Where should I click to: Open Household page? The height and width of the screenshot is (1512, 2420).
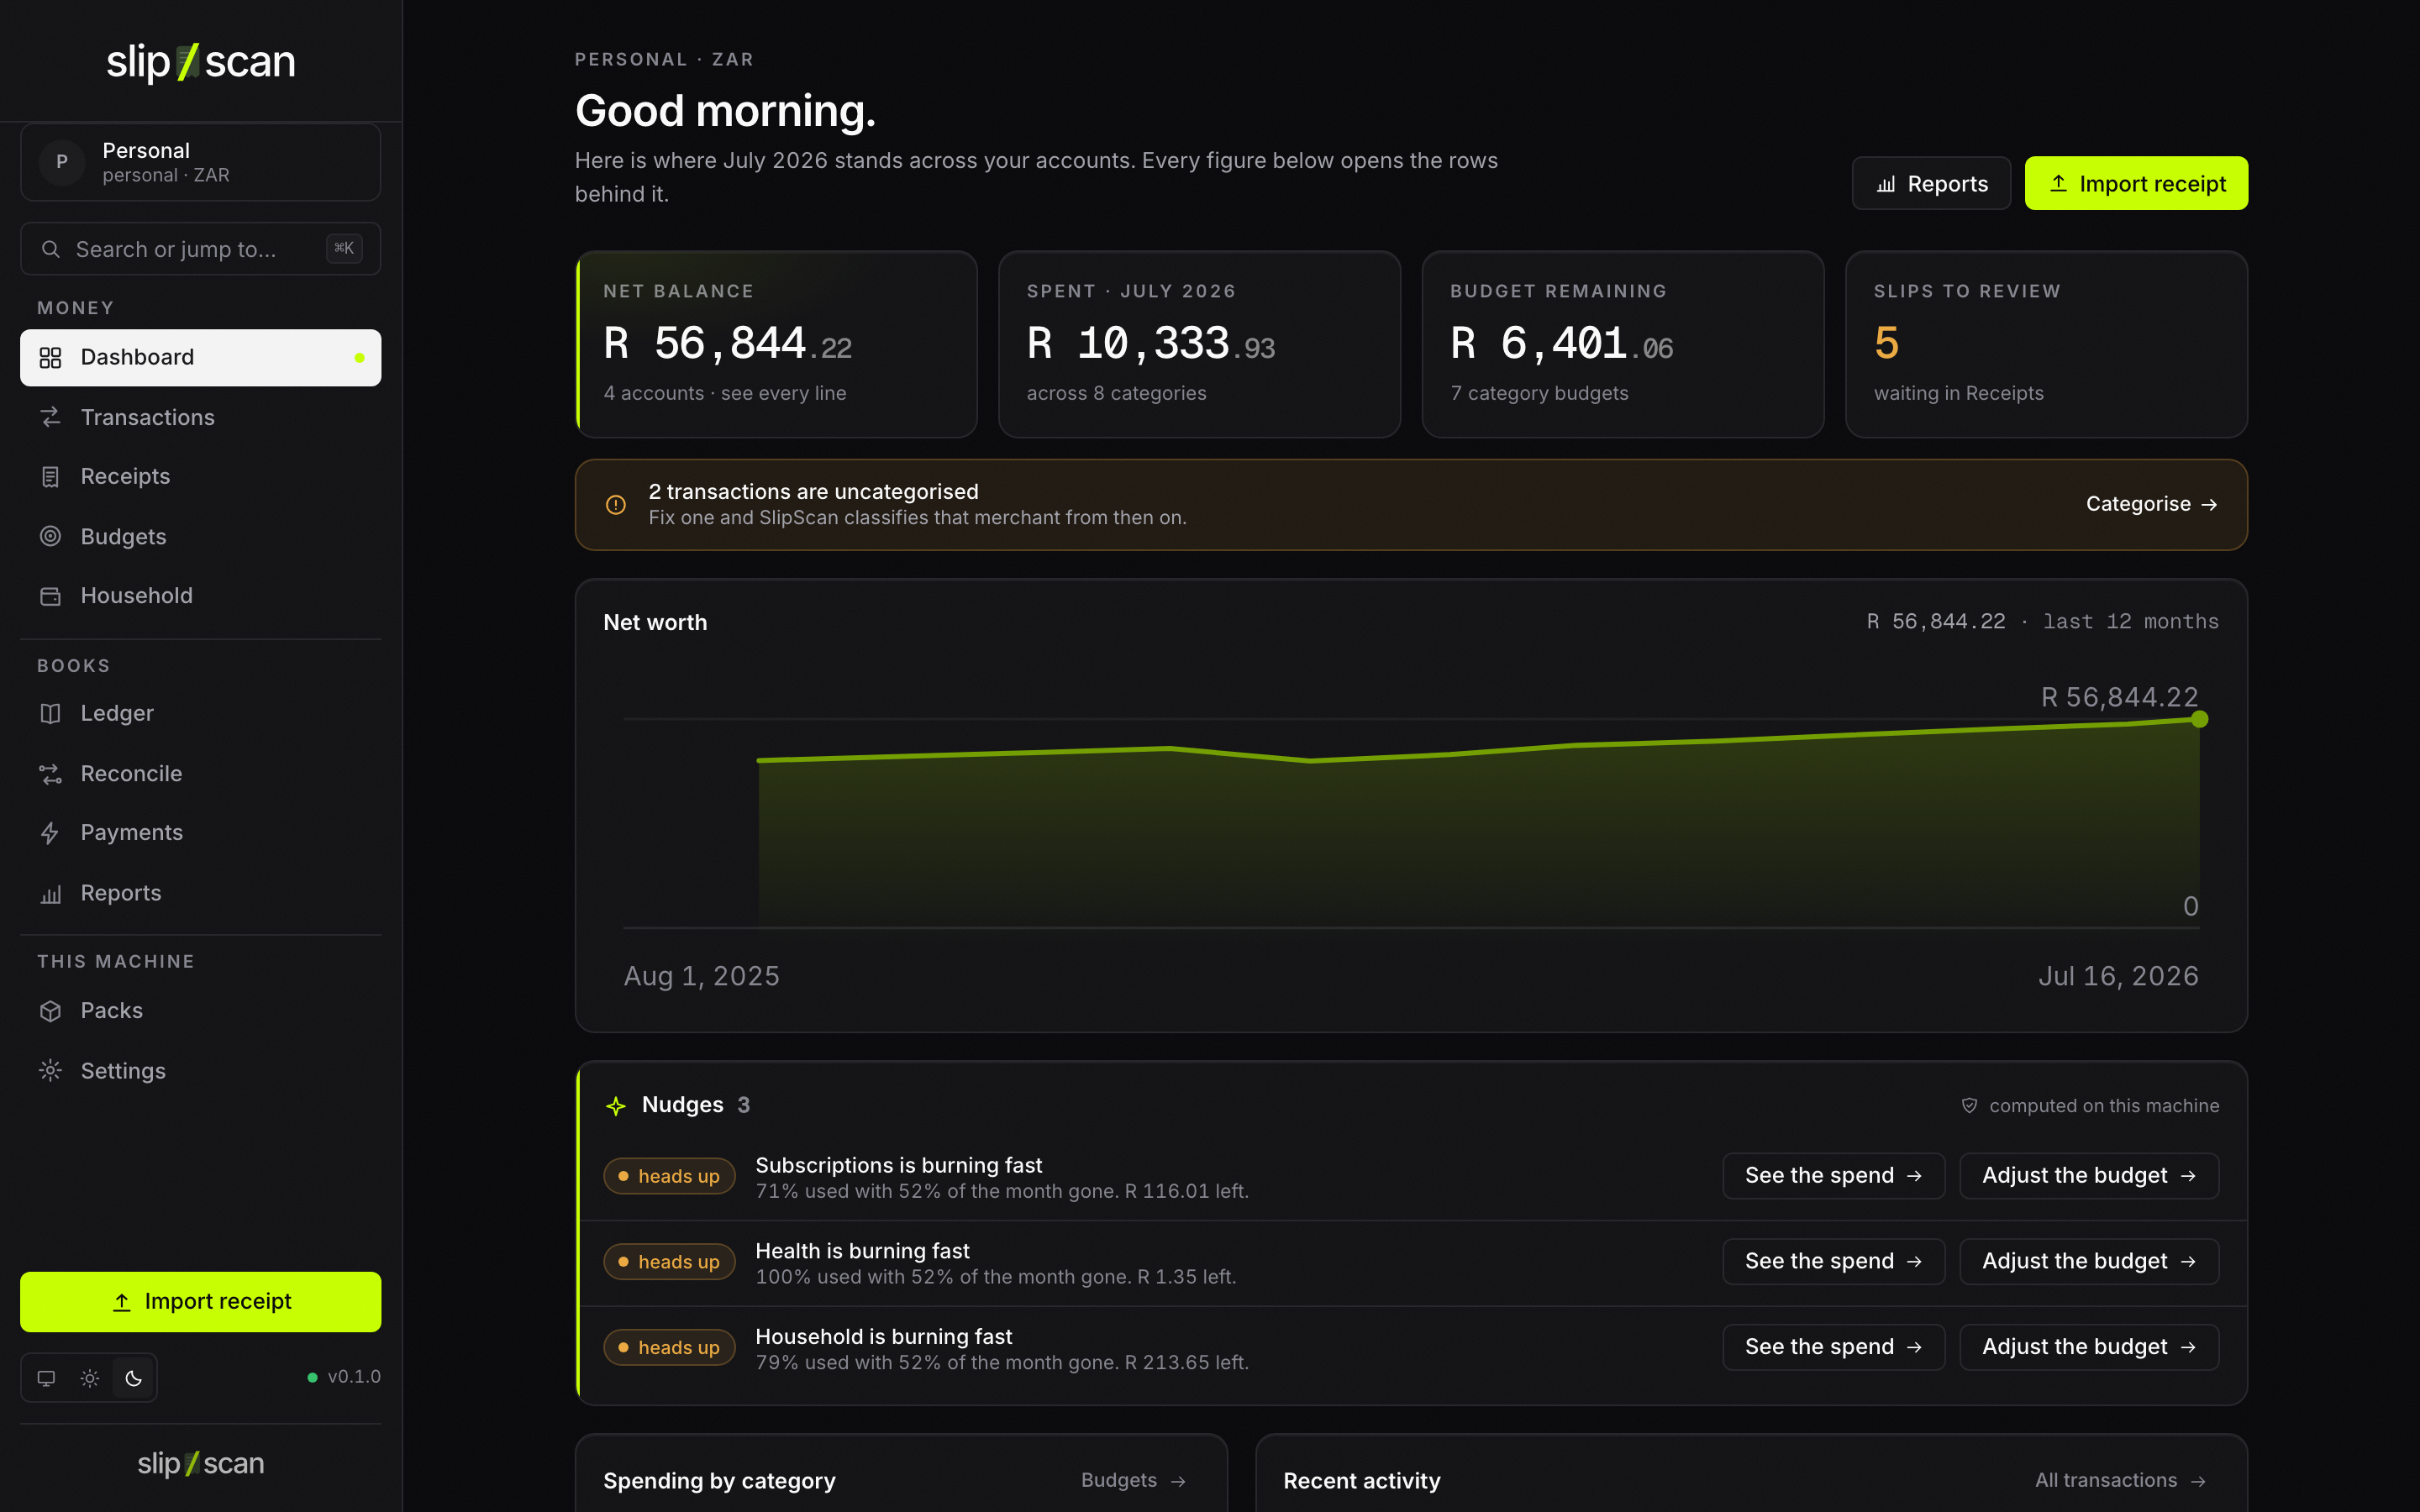point(200,595)
